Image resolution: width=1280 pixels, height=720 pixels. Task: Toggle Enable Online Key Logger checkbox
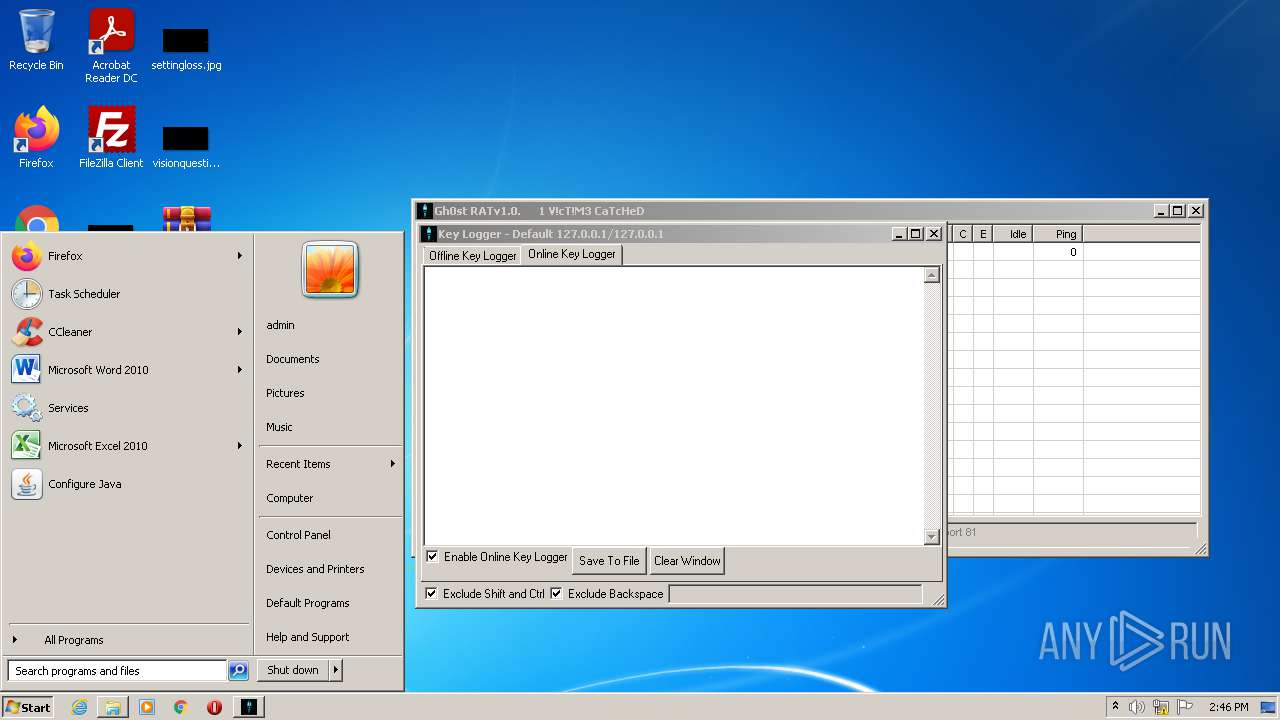pyautogui.click(x=432, y=557)
